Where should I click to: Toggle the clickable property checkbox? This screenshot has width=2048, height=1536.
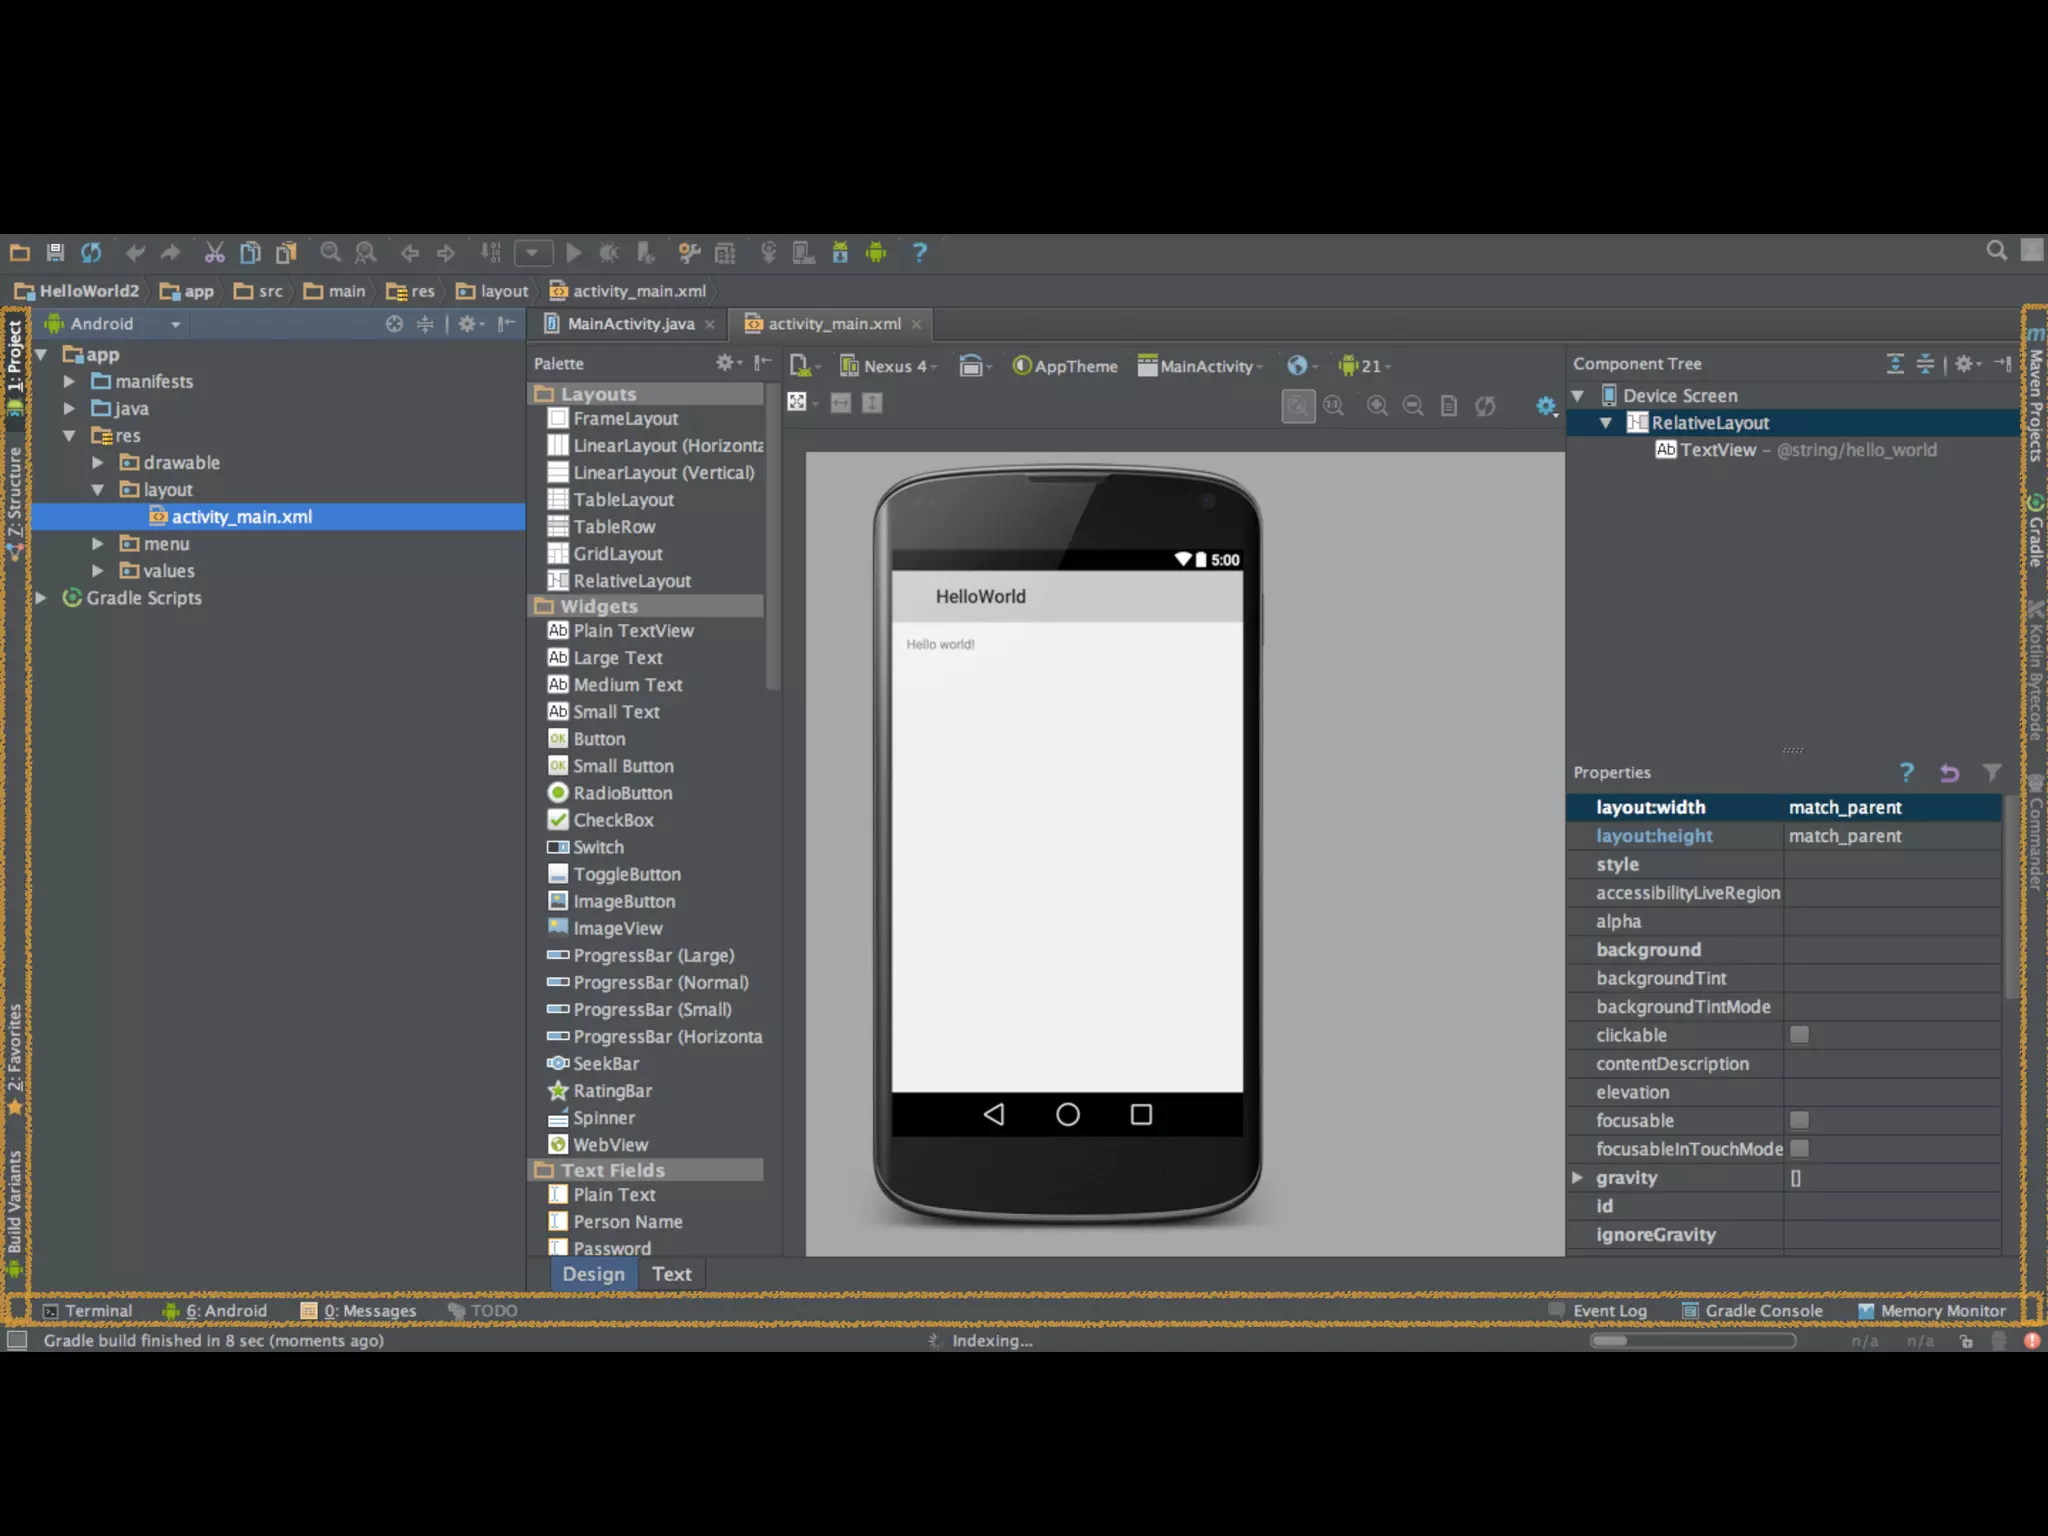[1799, 1035]
